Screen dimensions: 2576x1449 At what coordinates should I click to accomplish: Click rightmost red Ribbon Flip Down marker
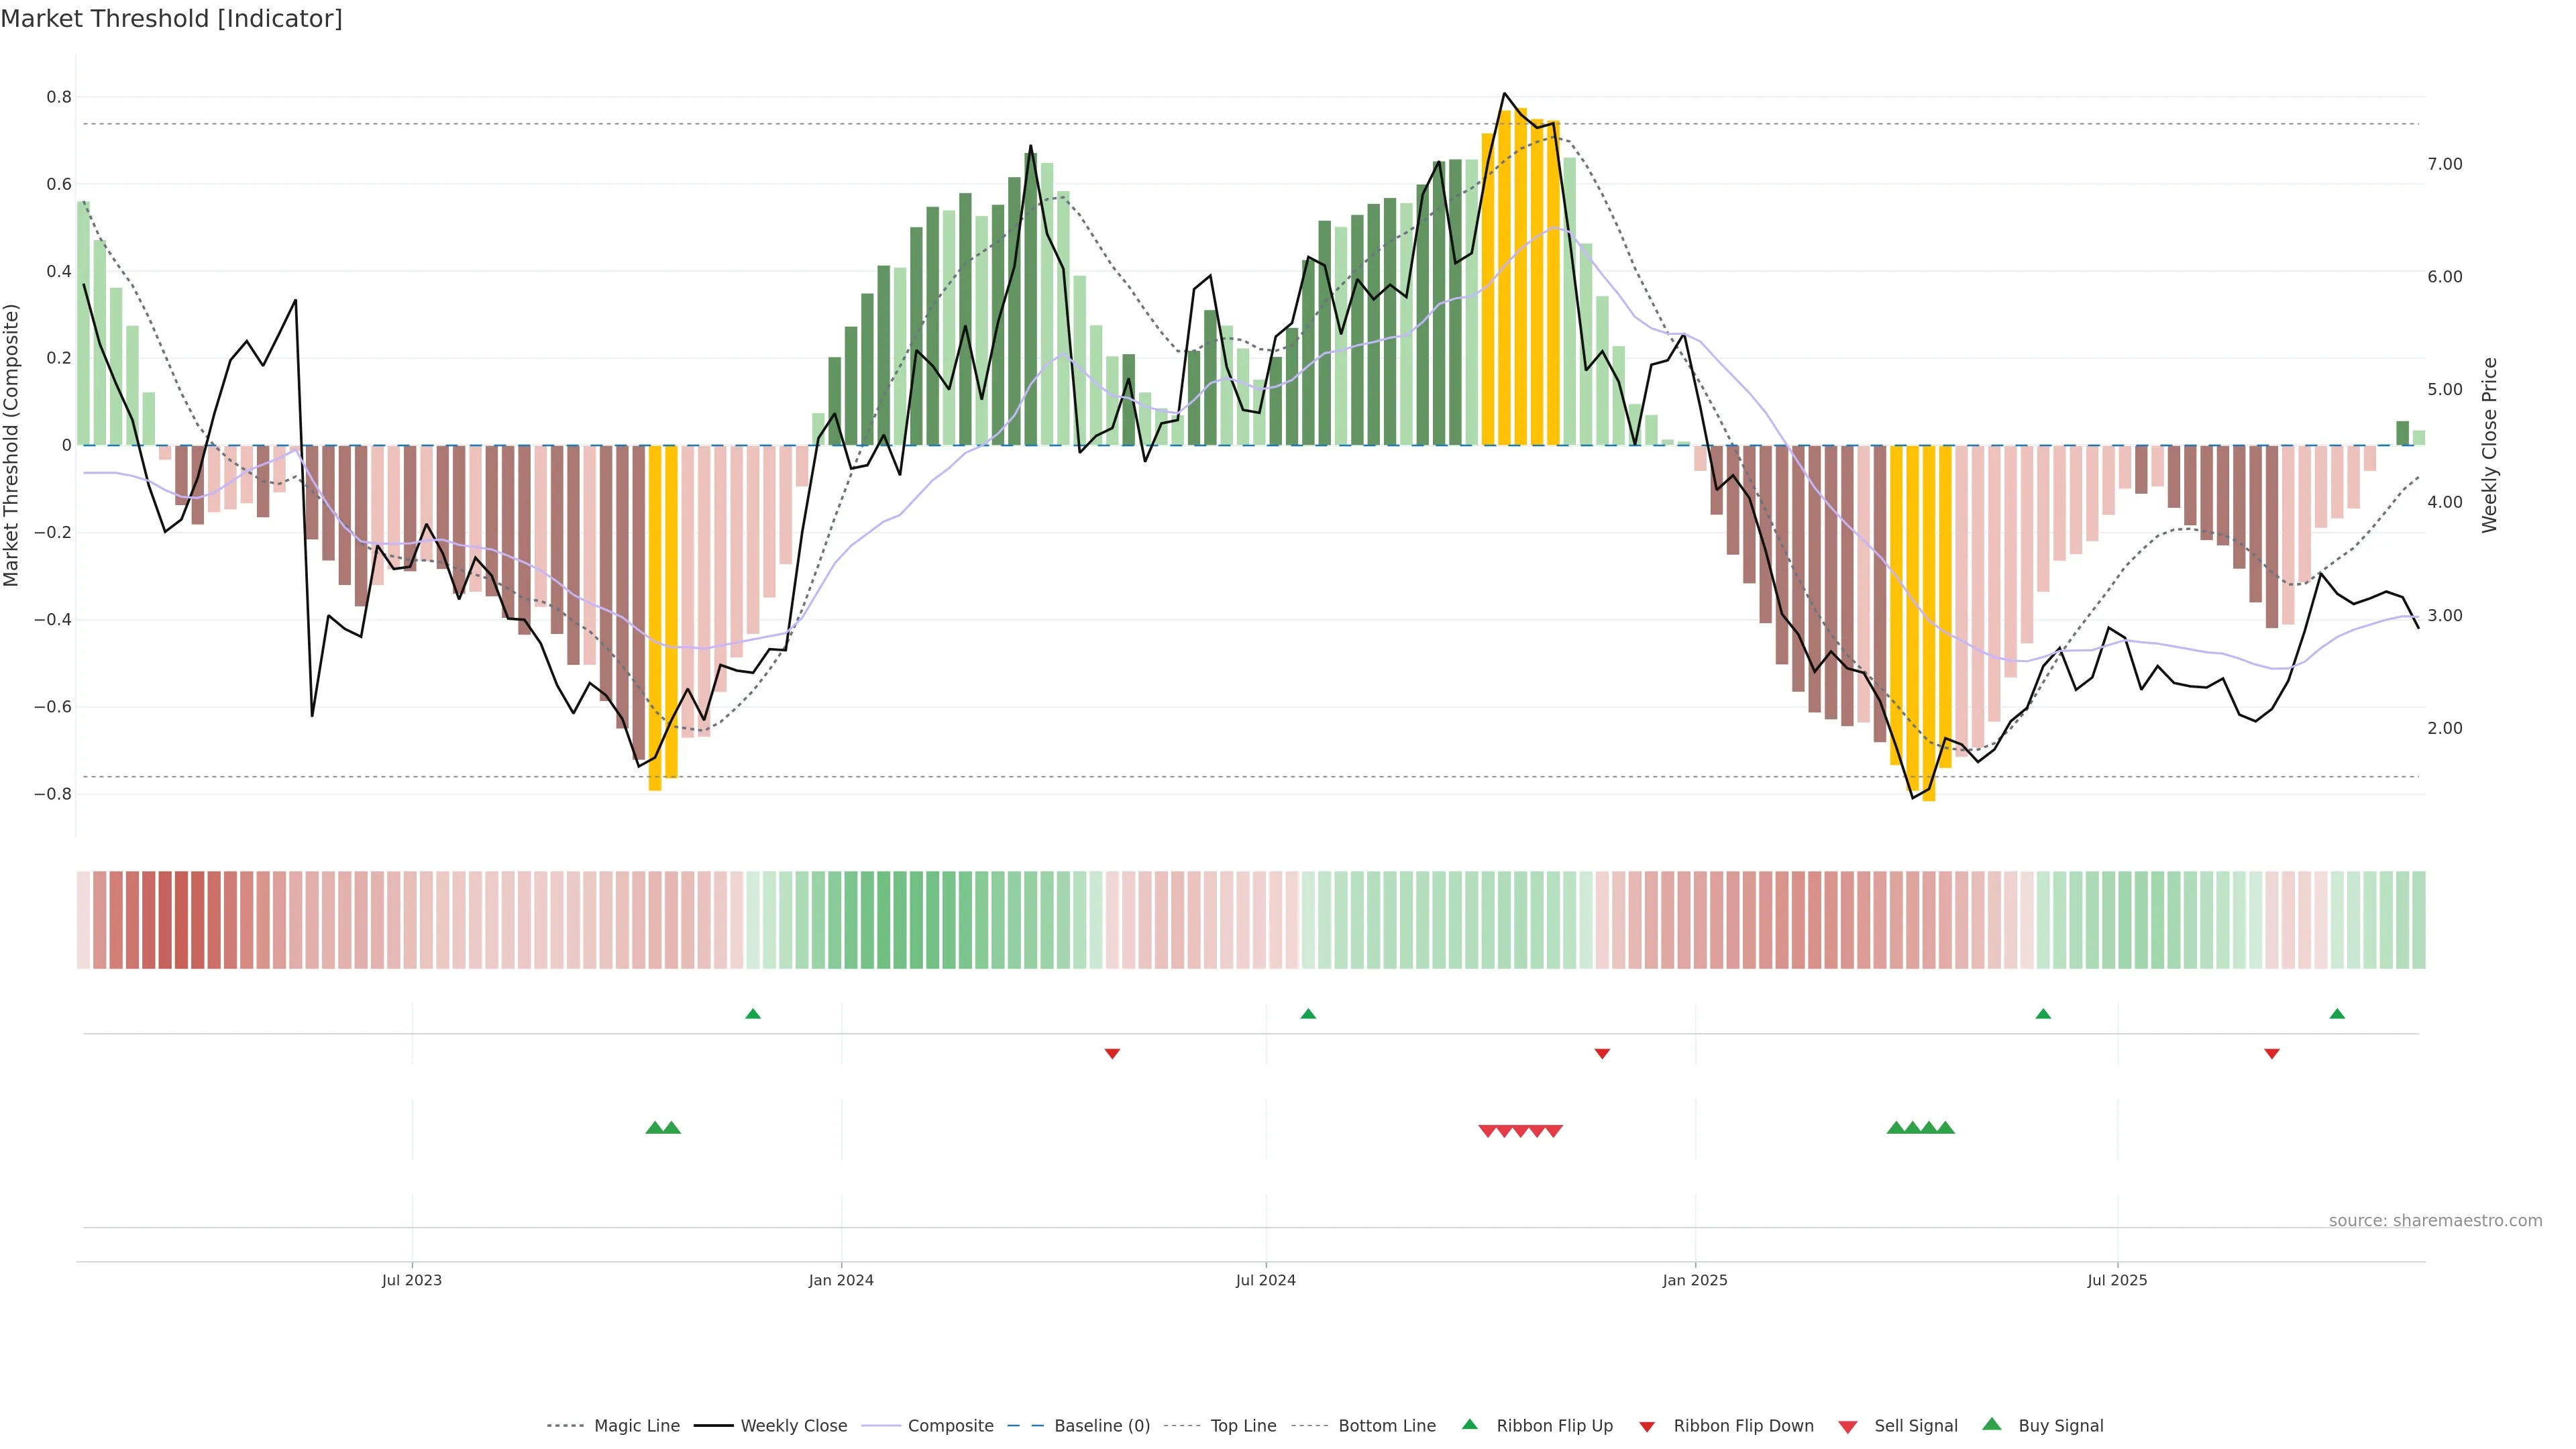2272,1053
